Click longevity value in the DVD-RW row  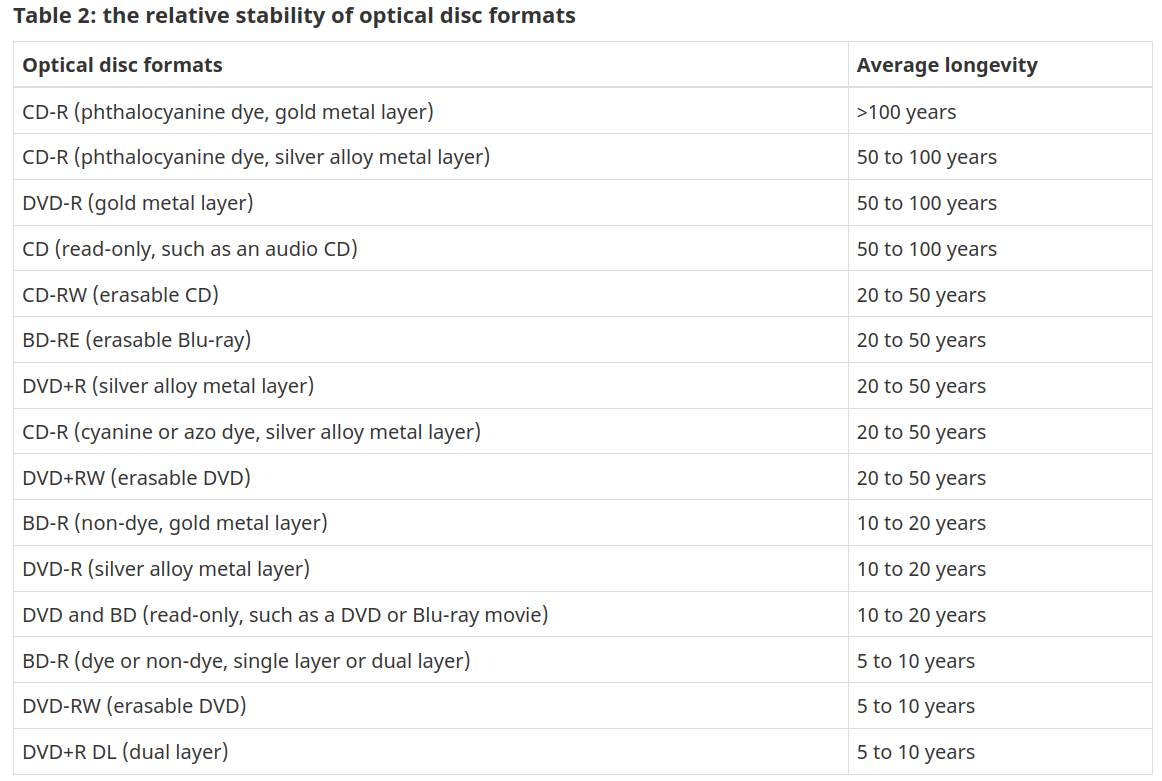[x=916, y=706]
